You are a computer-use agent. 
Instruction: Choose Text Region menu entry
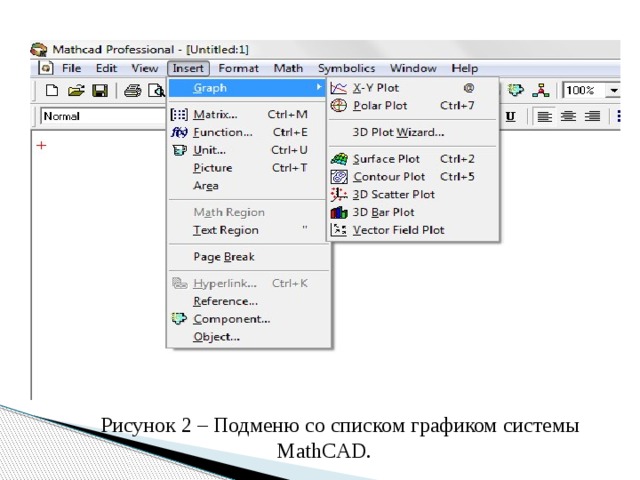pyautogui.click(x=248, y=230)
